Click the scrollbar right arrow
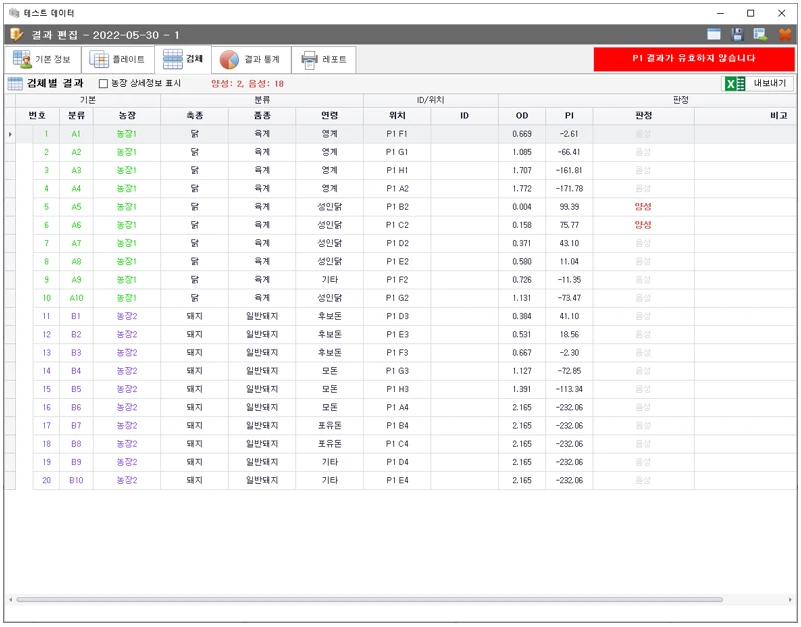This screenshot has height=627, width=801. [x=790, y=599]
